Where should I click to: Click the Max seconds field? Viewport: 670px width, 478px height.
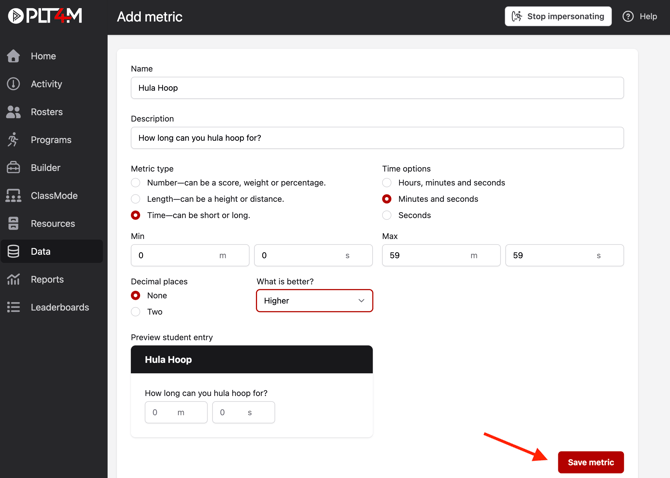(x=564, y=255)
